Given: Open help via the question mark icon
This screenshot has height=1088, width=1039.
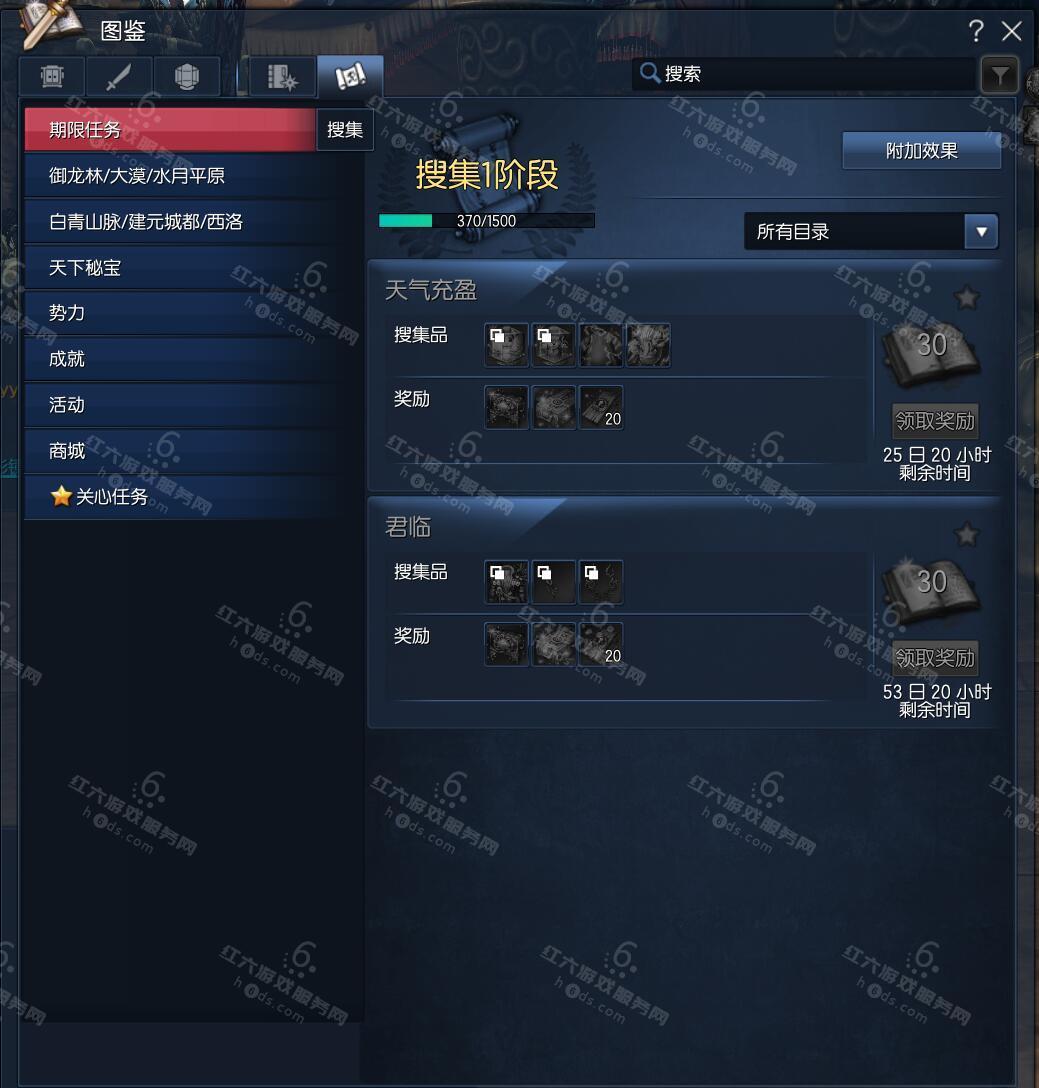Looking at the screenshot, I should [x=976, y=31].
